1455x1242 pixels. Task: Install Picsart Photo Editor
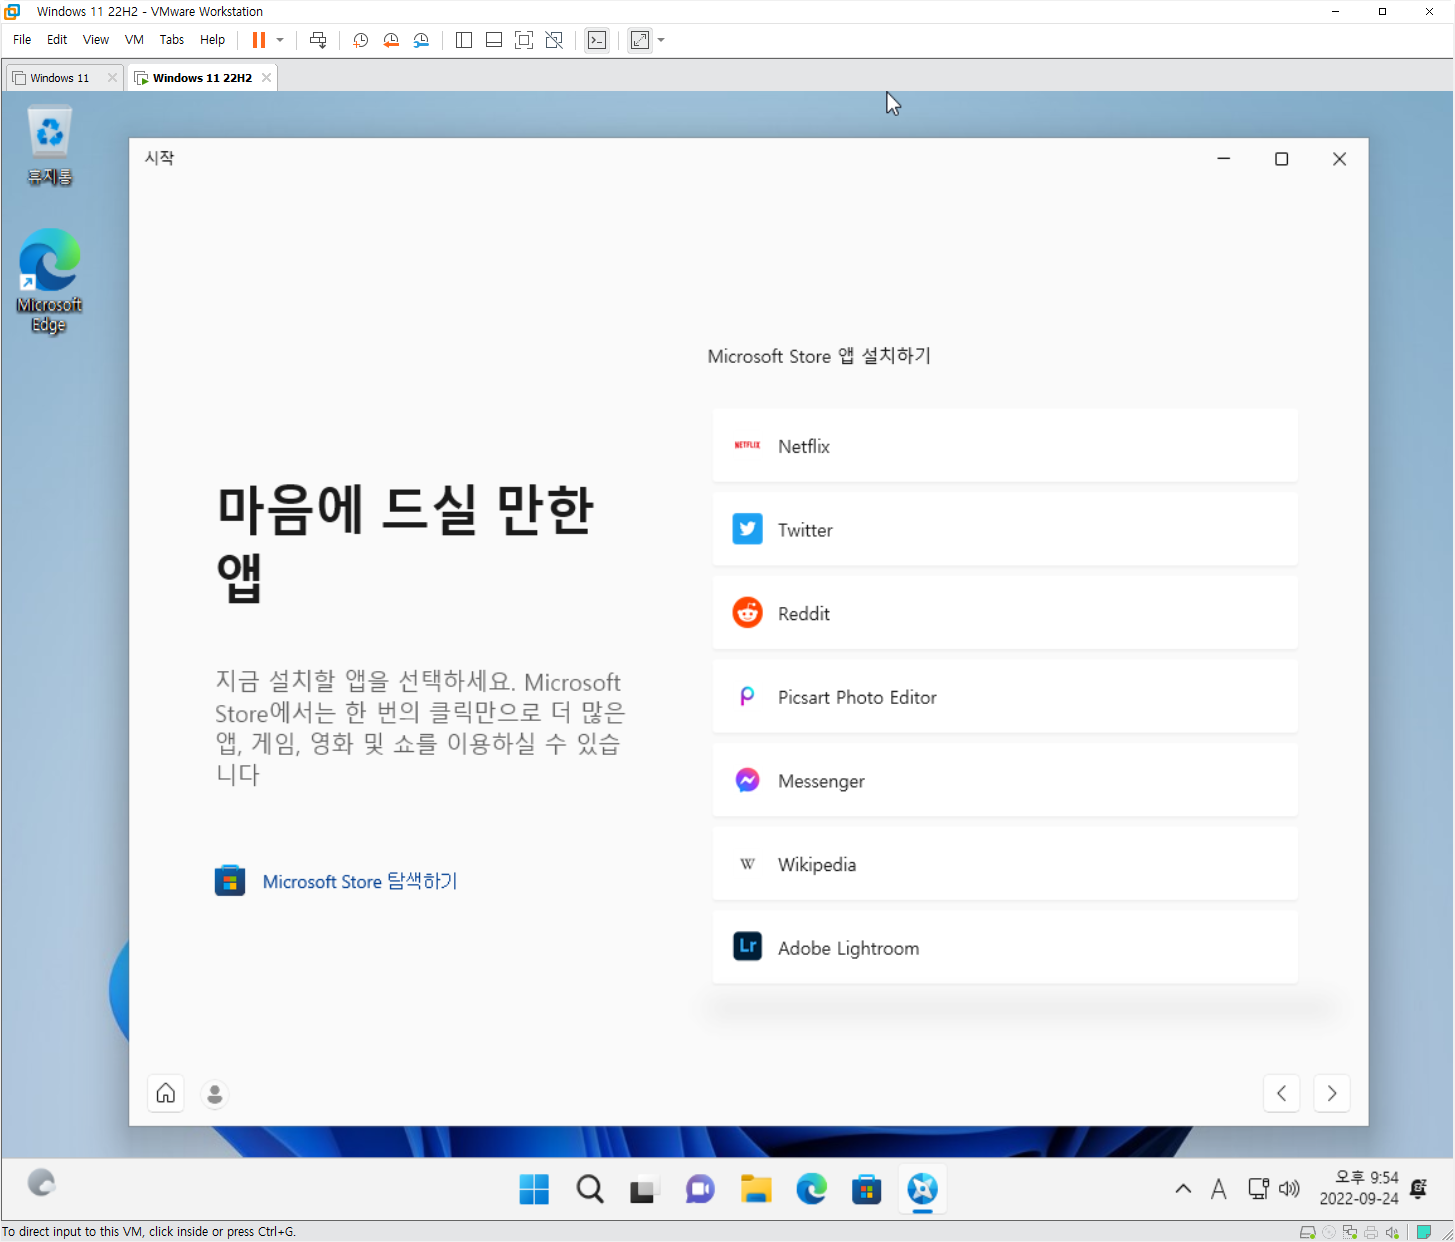[x=1005, y=697]
